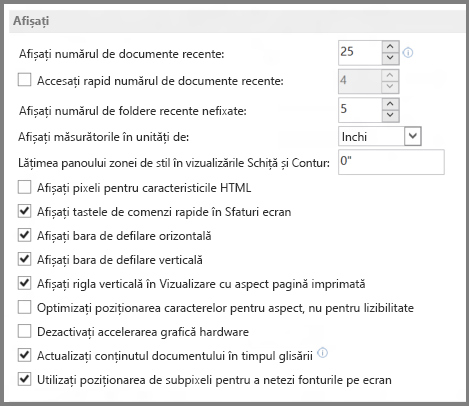Open info icon next to Actualizați conținutul documentului
Screen dimensions: 469x406
tap(322, 353)
